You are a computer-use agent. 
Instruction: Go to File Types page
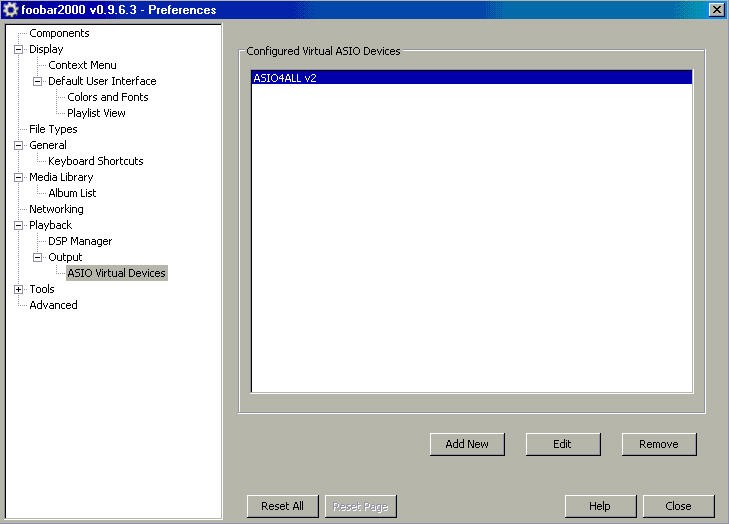click(53, 129)
